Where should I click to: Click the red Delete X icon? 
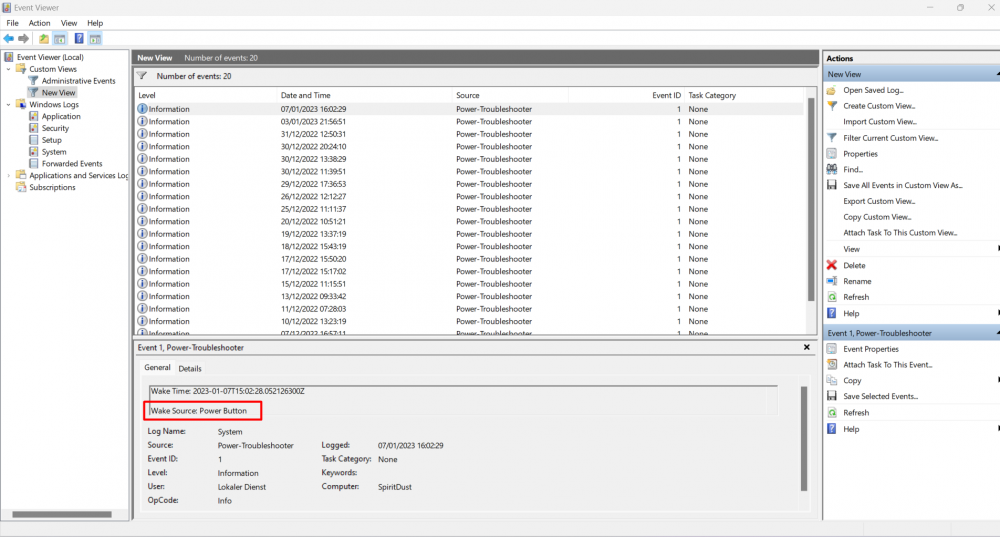pyautogui.click(x=832, y=265)
